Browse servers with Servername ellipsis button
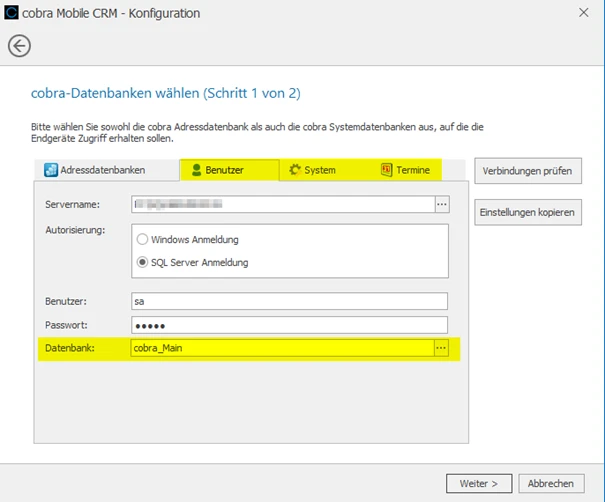The width and height of the screenshot is (605, 502). (x=442, y=205)
